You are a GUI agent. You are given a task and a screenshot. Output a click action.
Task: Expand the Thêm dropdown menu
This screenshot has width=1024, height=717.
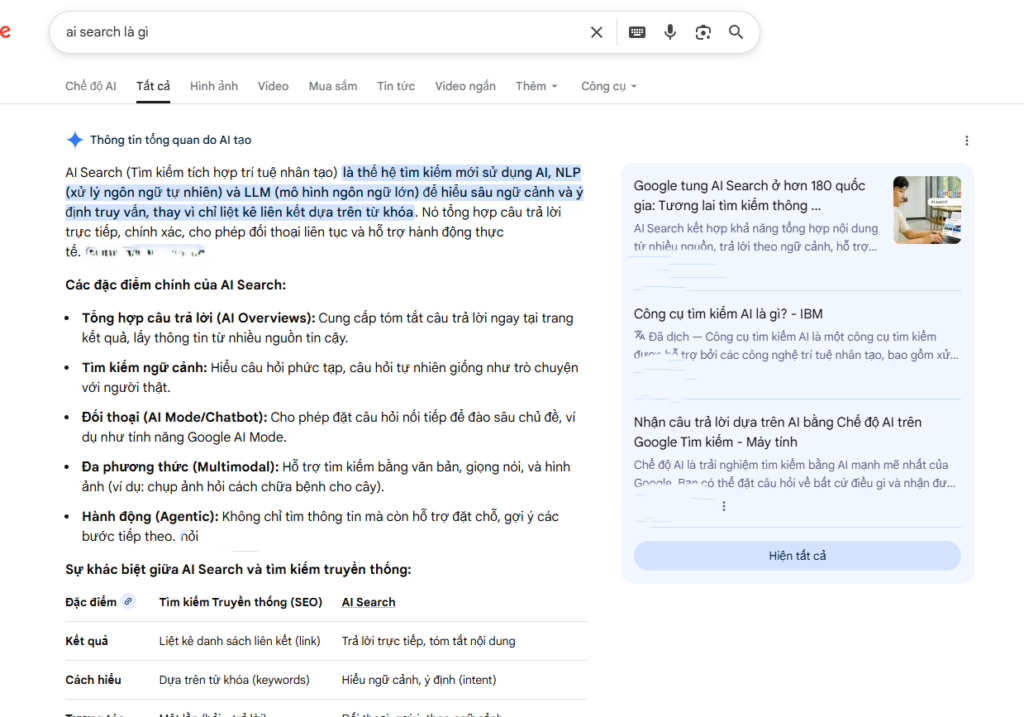[x=537, y=86]
